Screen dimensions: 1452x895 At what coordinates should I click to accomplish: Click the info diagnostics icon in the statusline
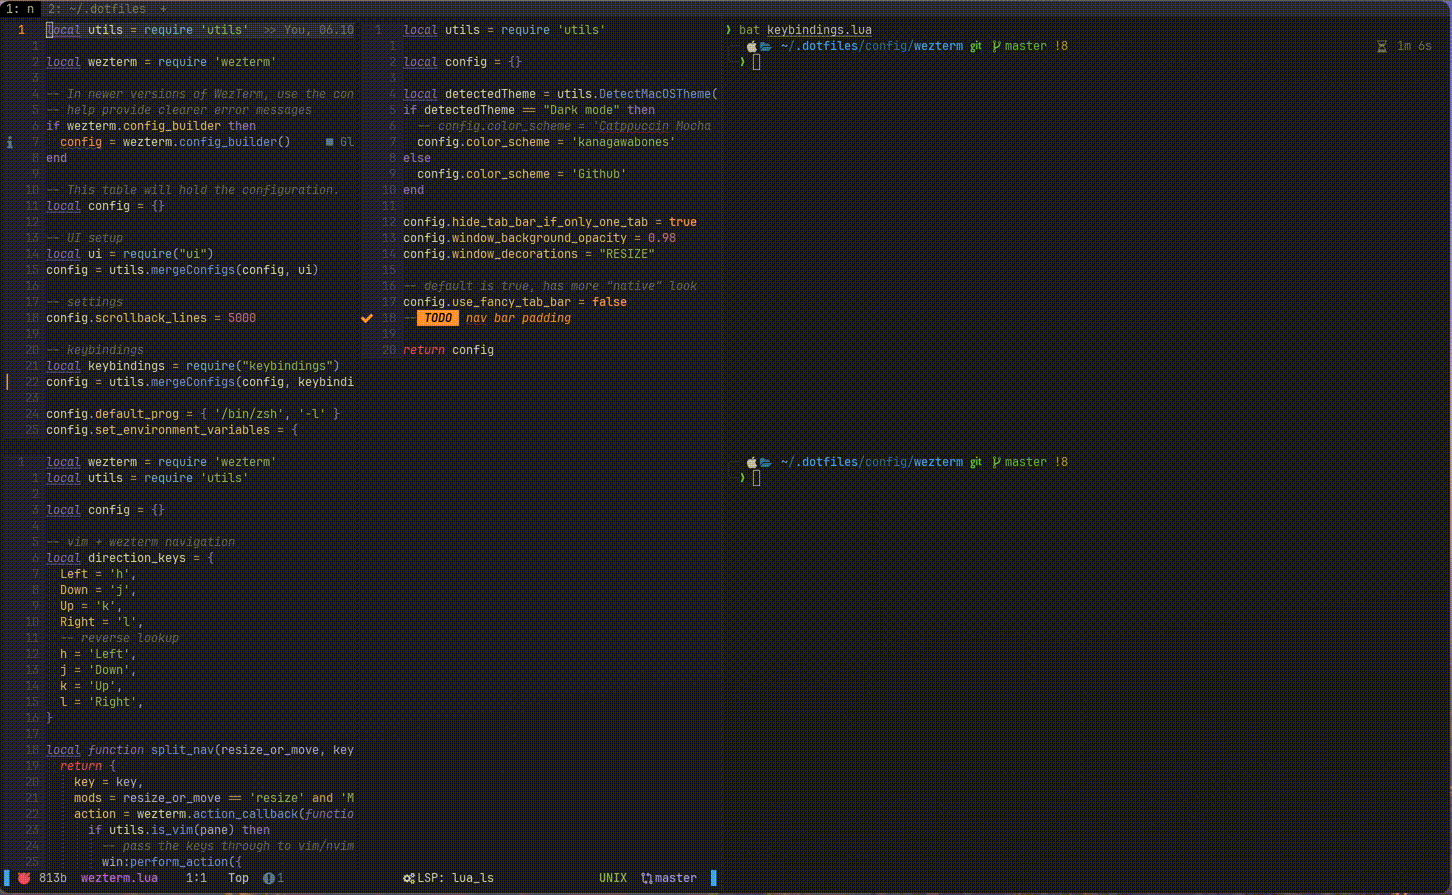click(x=268, y=878)
